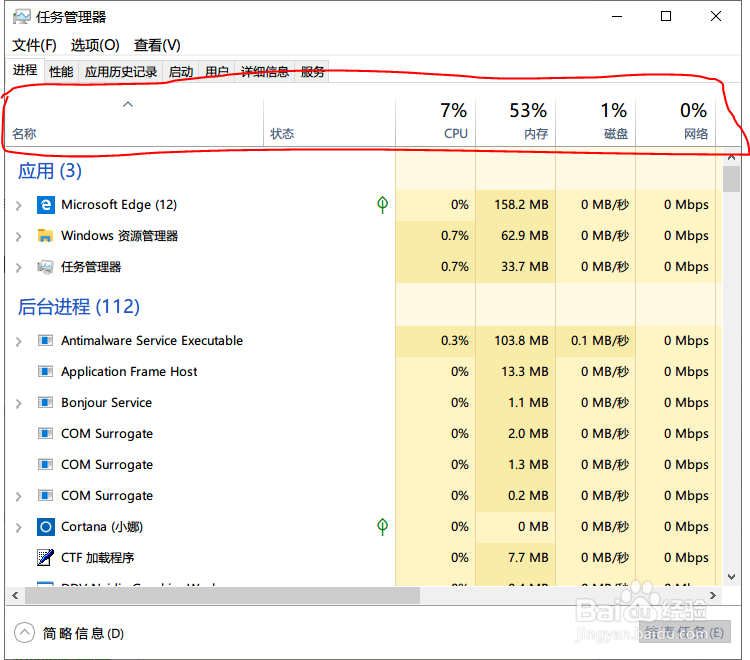The width and height of the screenshot is (750, 660).
Task: Click the vertical scrollbar down arrow
Action: tap(731, 577)
